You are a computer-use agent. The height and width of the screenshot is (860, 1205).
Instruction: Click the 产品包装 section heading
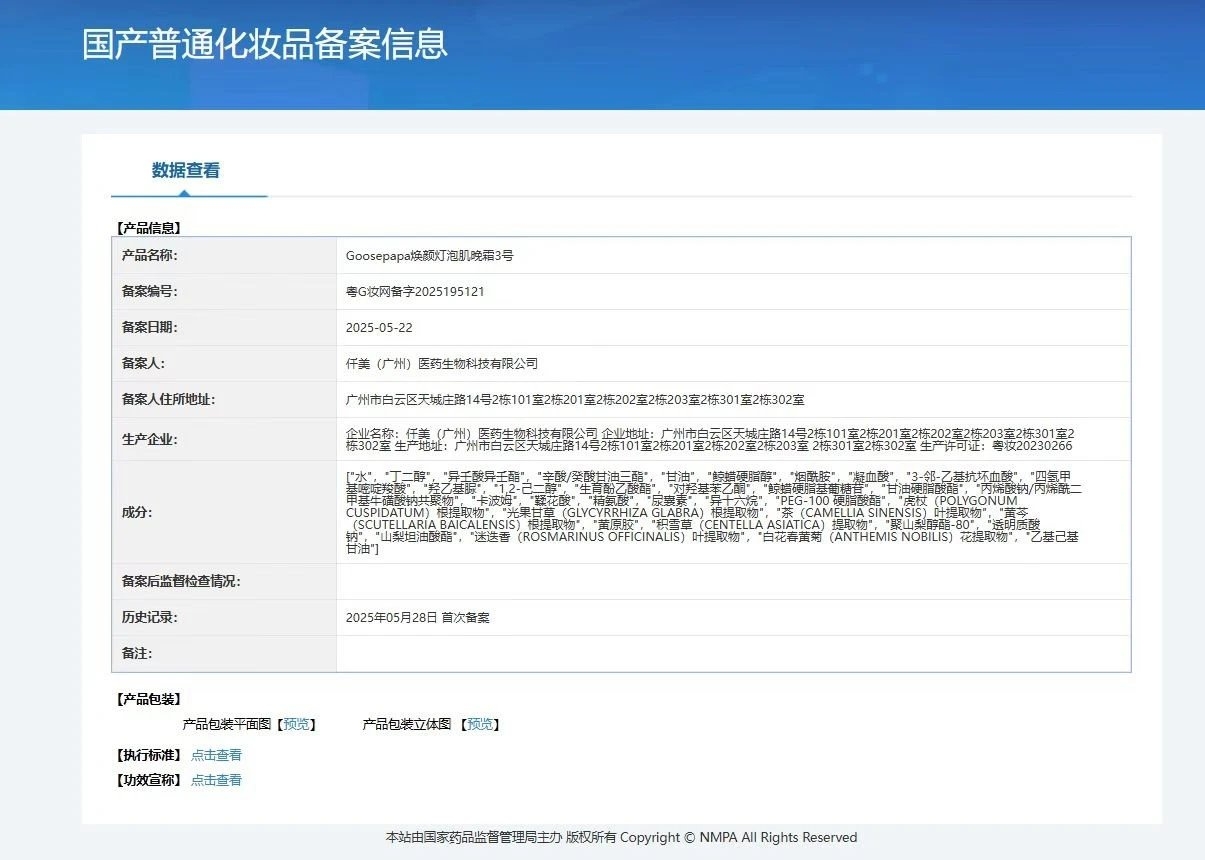[148, 699]
